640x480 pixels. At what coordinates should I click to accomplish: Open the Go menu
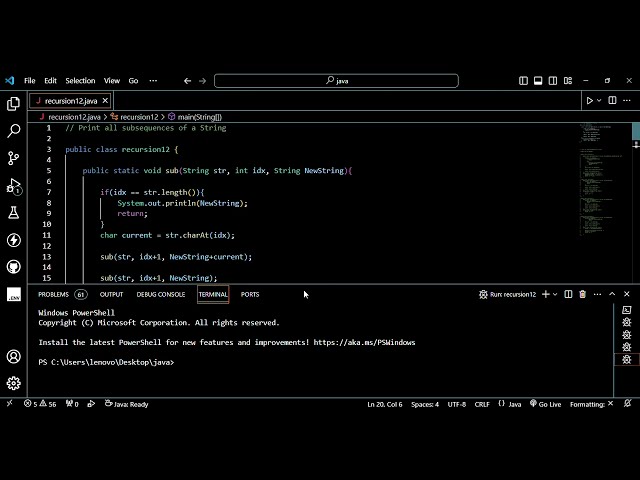click(133, 81)
